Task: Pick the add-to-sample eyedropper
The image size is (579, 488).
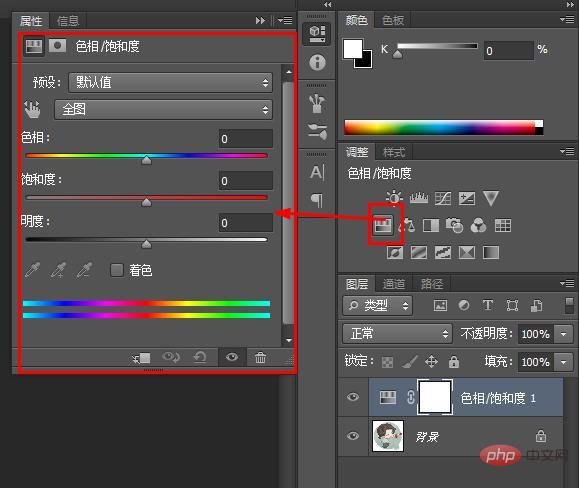Action: pos(58,270)
